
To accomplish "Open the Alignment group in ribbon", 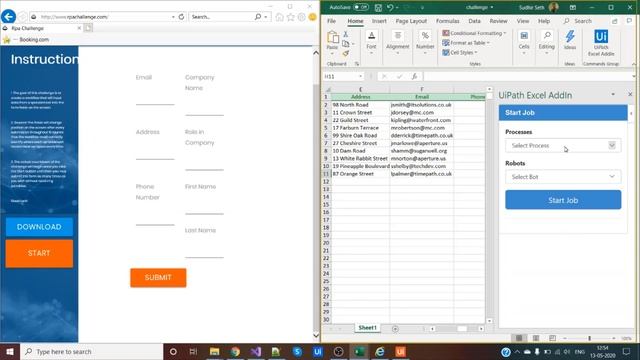I will coord(398,42).
